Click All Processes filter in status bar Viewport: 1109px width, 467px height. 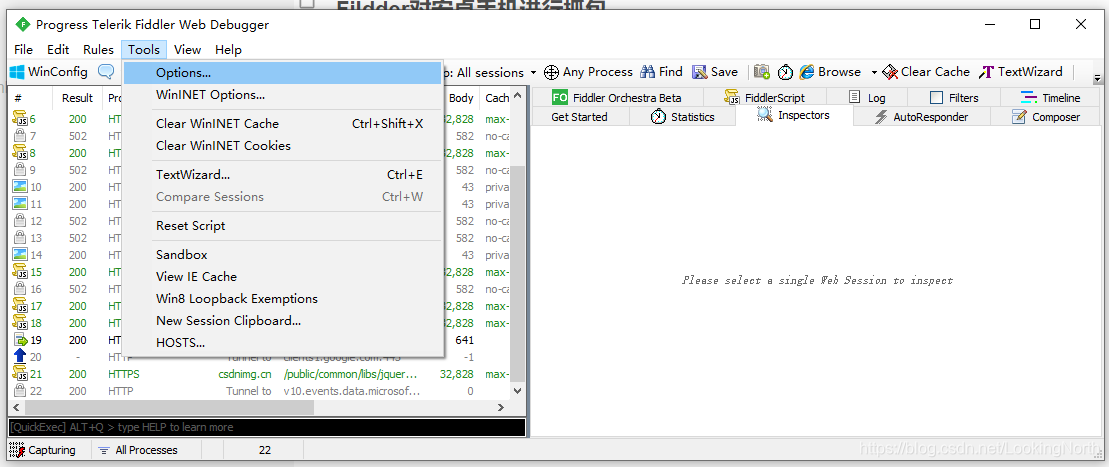[x=139, y=450]
